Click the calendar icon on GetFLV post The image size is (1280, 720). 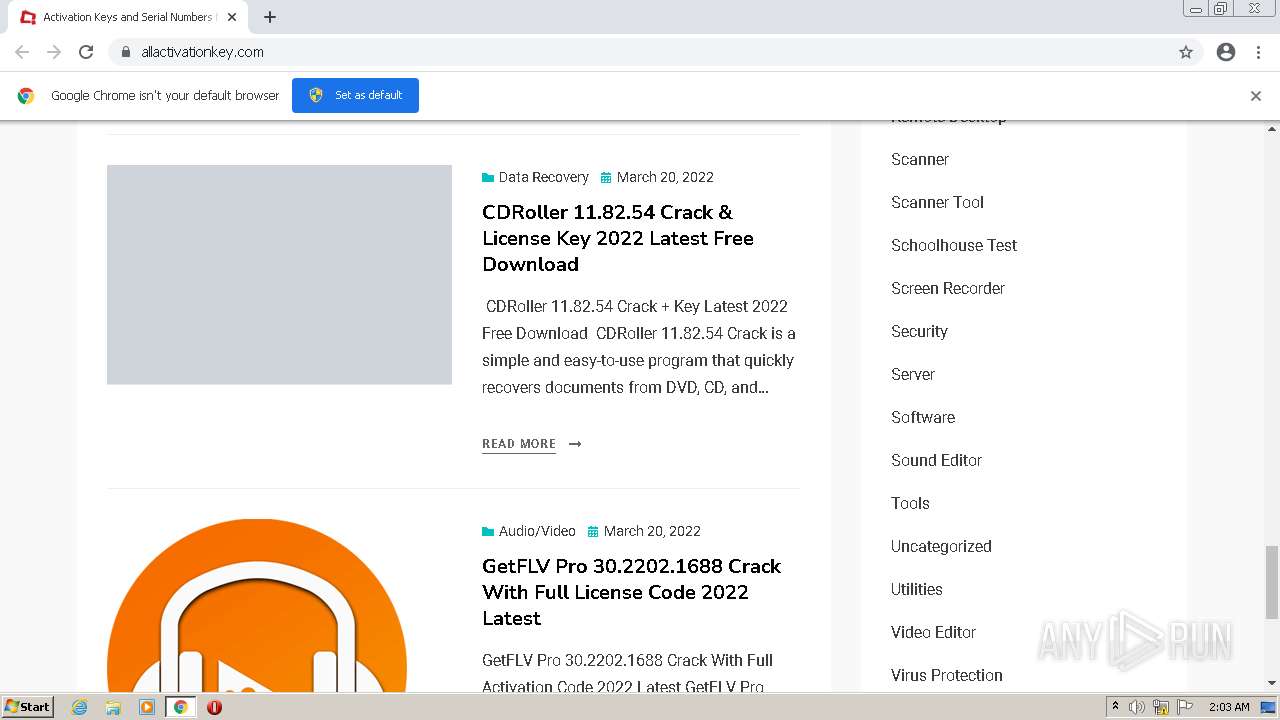coord(593,532)
